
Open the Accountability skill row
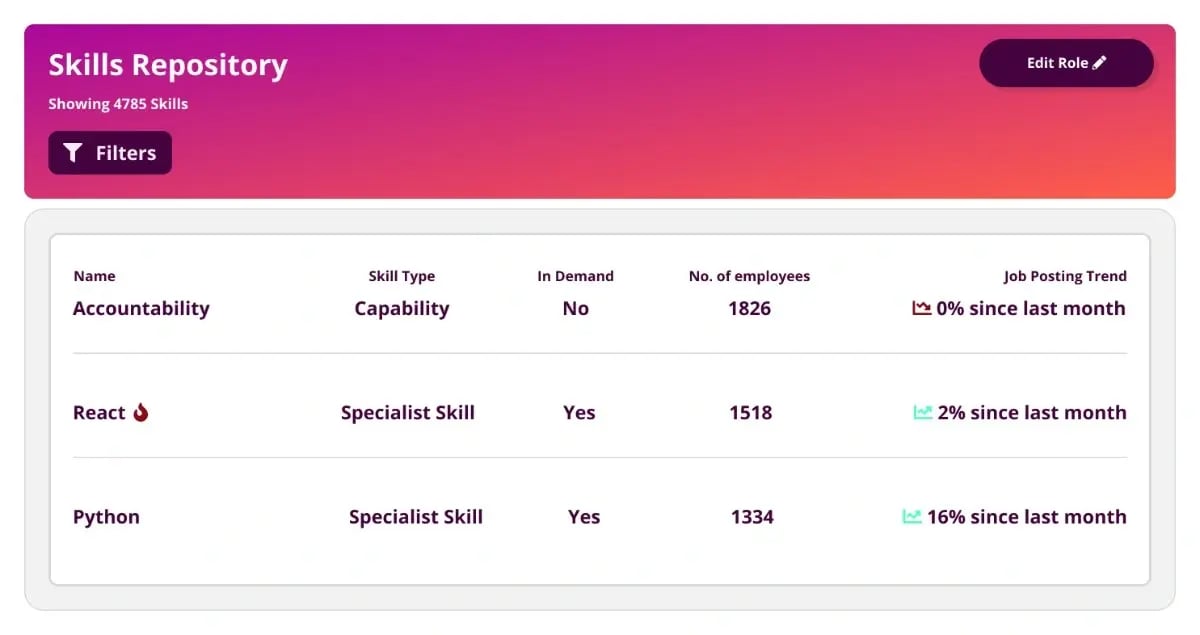(x=600, y=308)
